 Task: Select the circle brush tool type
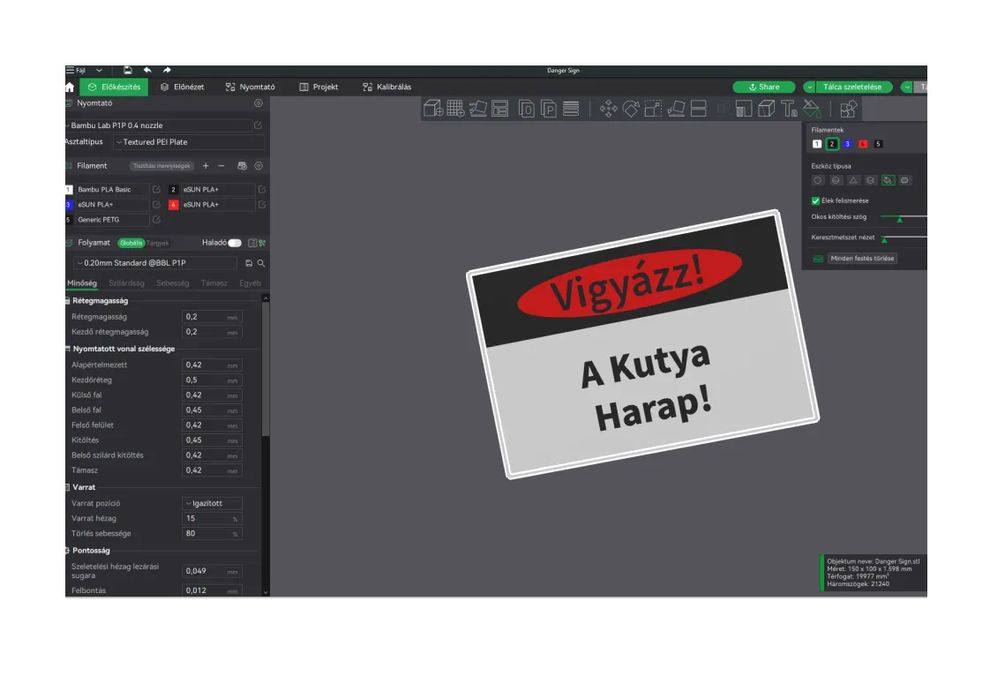(x=818, y=181)
